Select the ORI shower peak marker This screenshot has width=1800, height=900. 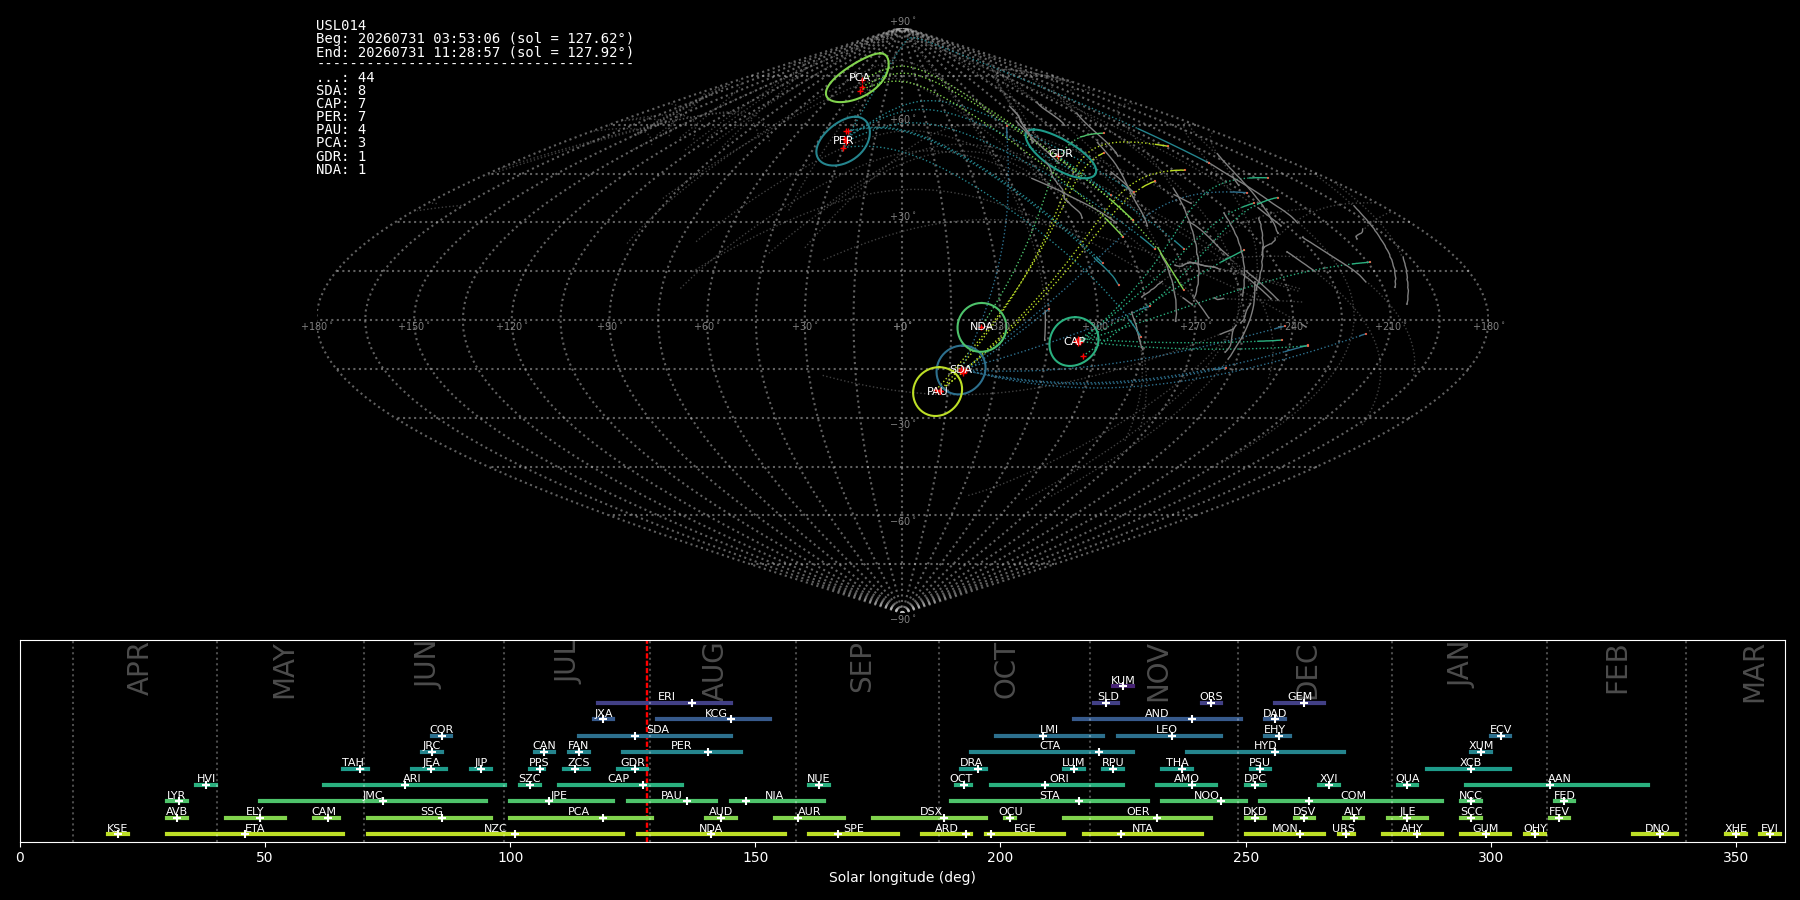point(1045,785)
